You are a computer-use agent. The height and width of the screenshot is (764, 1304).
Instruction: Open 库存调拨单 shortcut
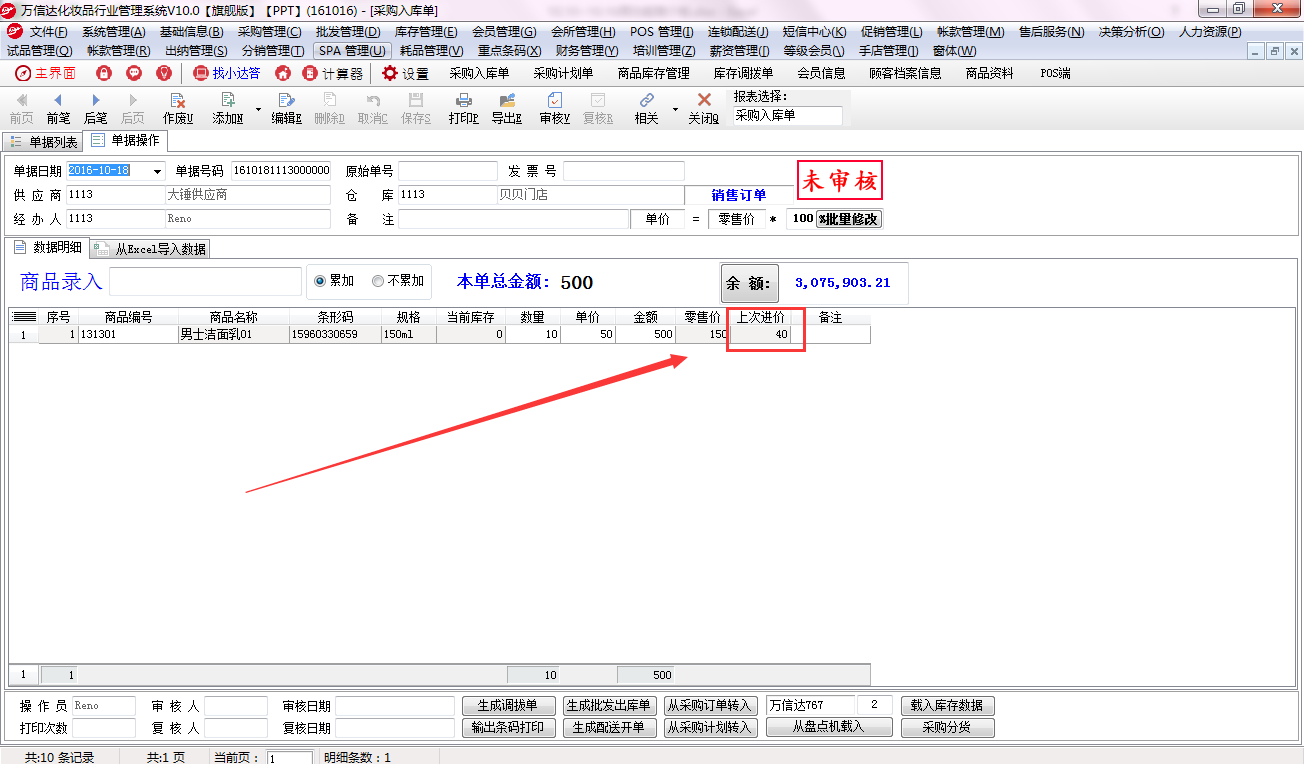click(743, 73)
